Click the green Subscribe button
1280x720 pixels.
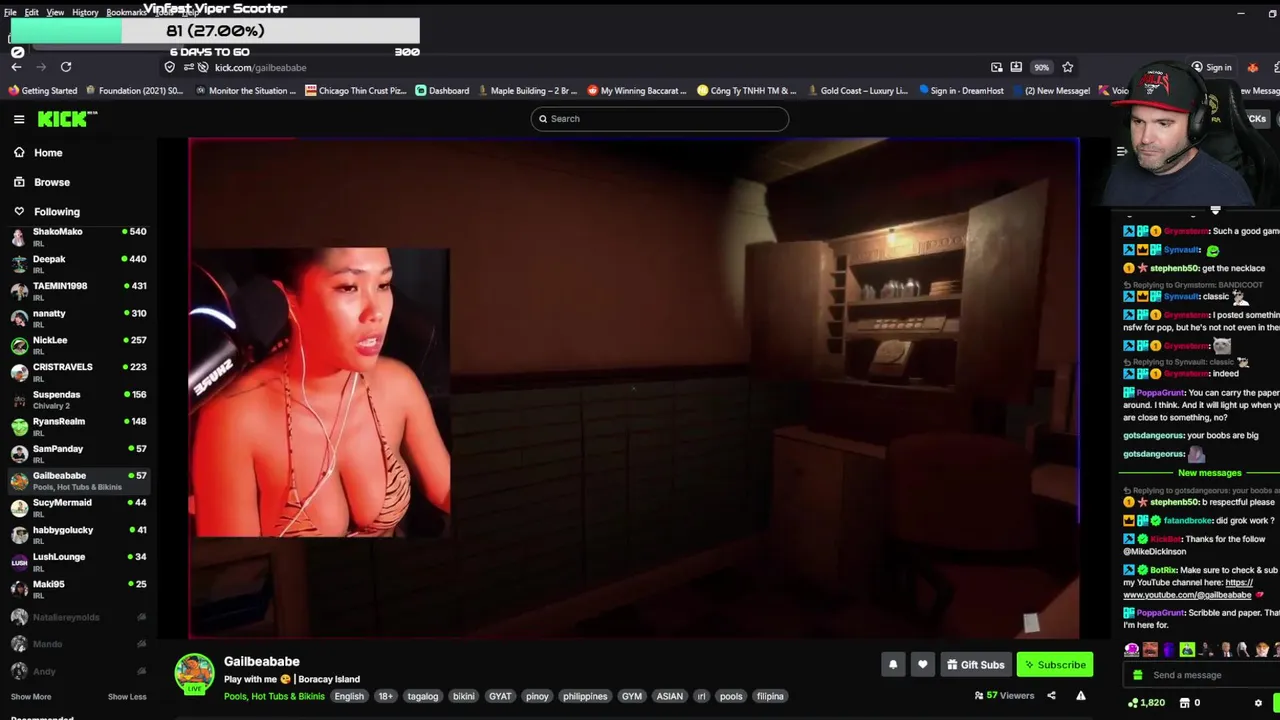1055,664
